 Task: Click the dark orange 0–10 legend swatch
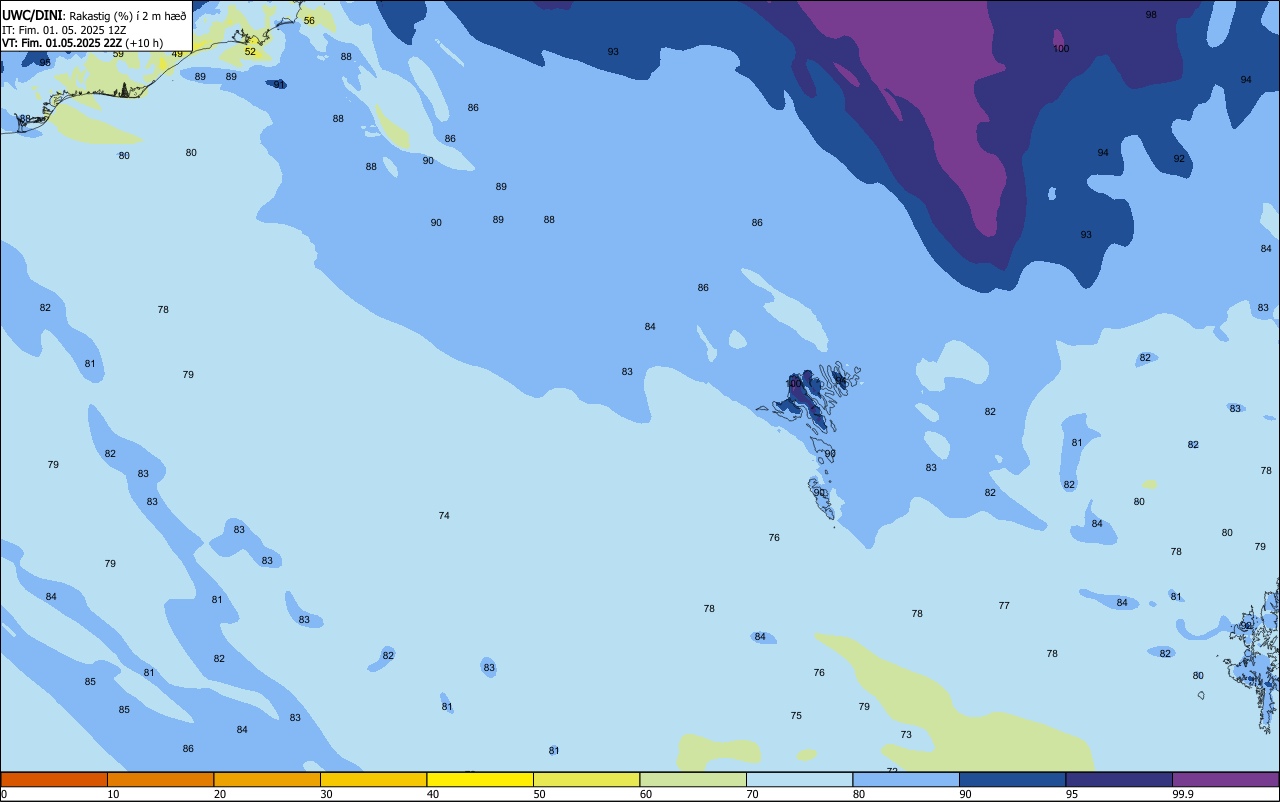(54, 779)
